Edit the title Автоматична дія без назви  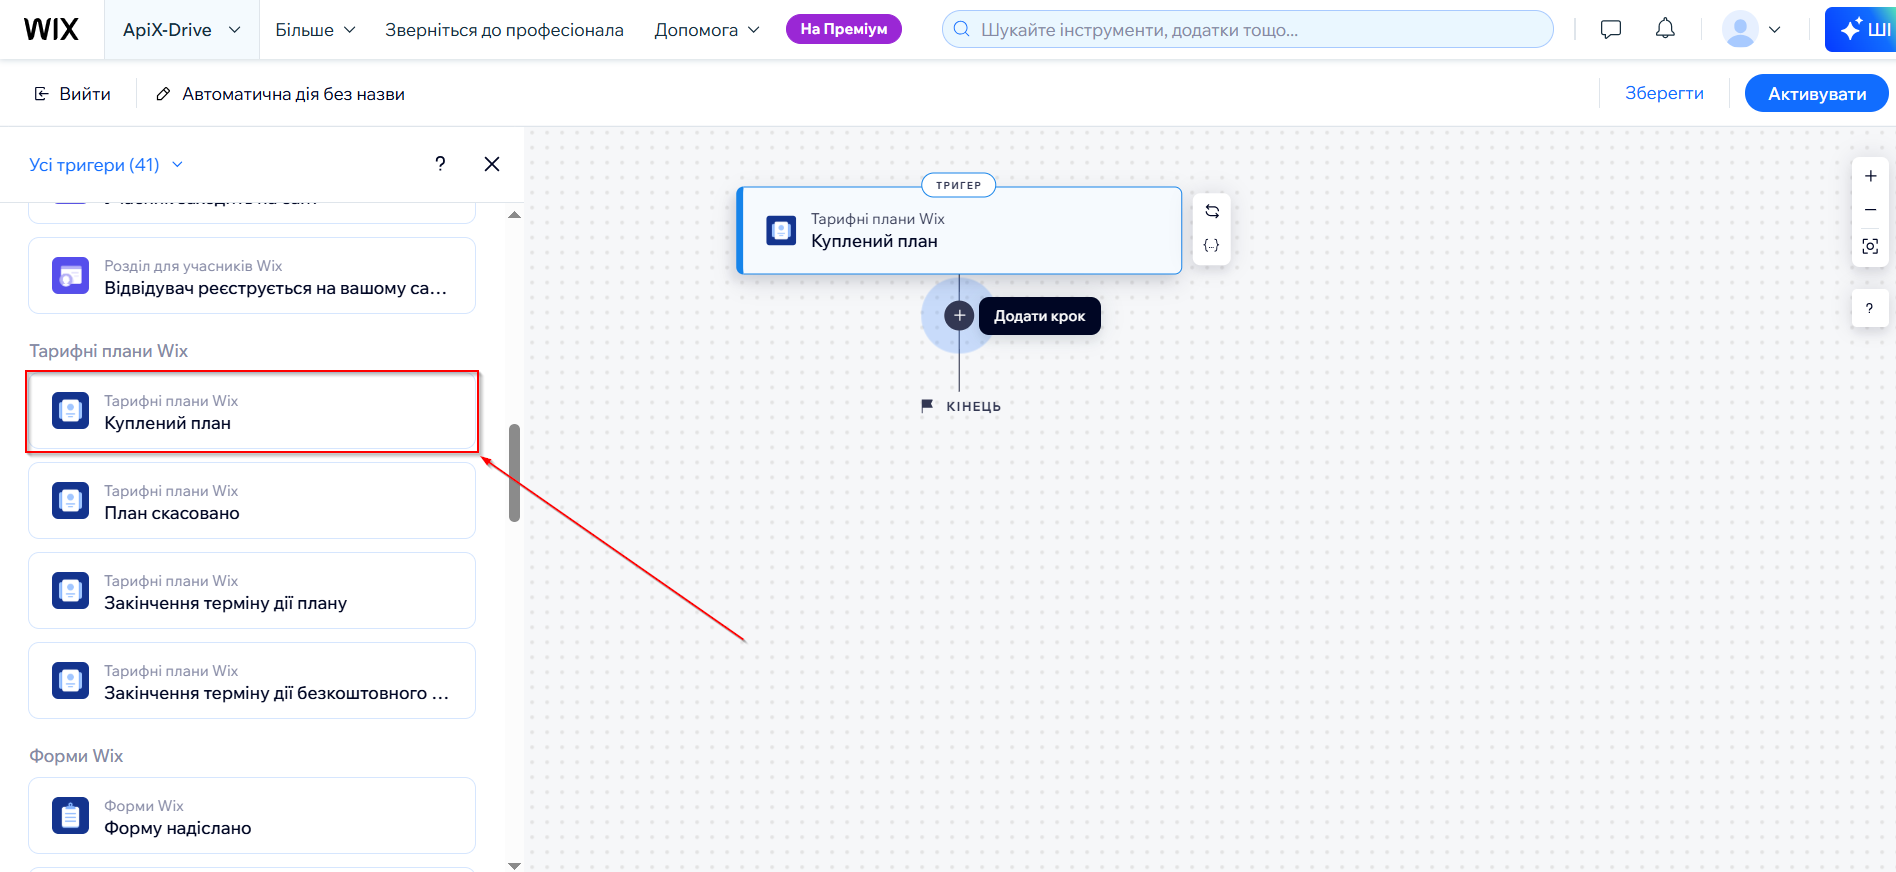point(293,94)
